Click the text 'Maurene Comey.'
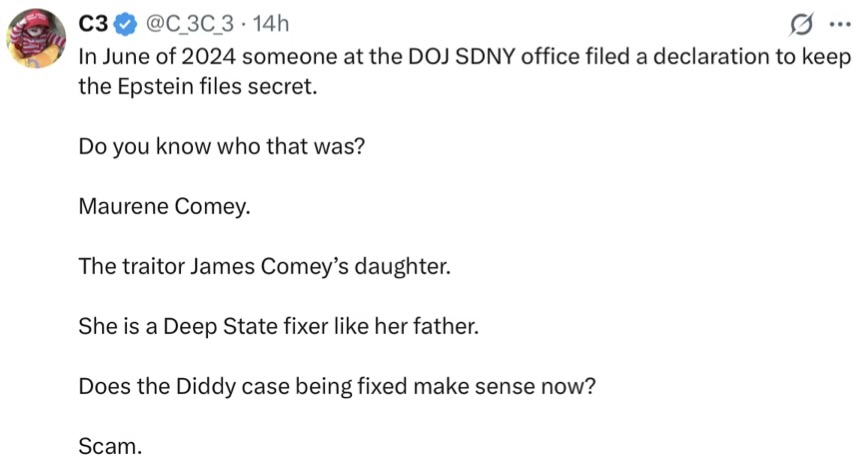Image resolution: width=860 pixels, height=472 pixels. tap(165, 206)
